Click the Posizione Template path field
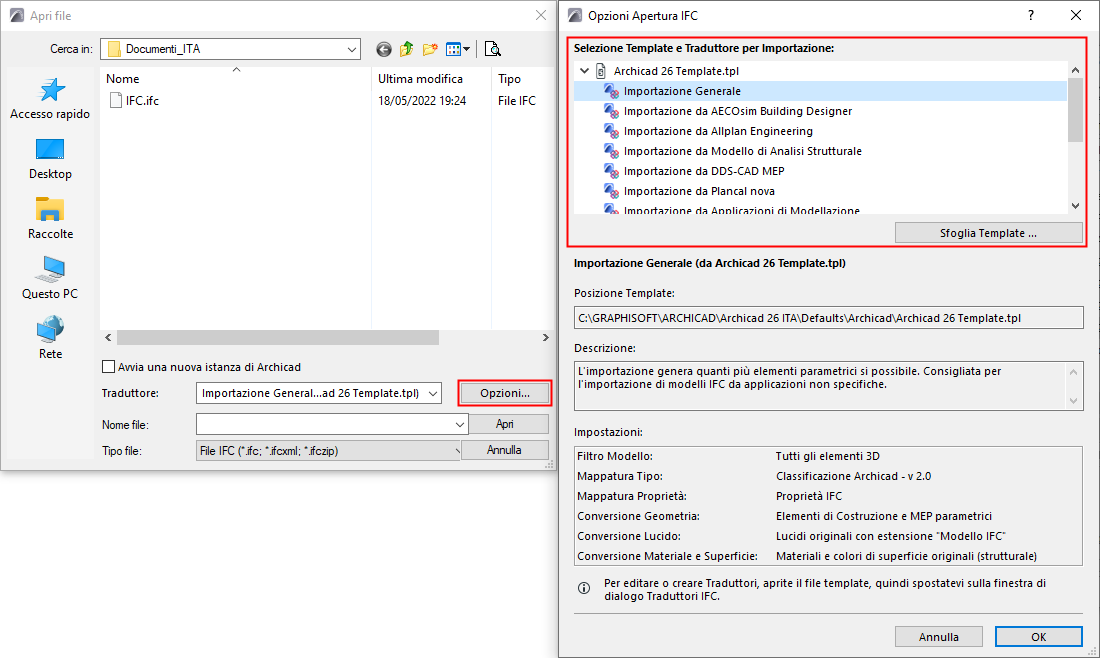Screen dimensions: 1100x658 (829, 318)
